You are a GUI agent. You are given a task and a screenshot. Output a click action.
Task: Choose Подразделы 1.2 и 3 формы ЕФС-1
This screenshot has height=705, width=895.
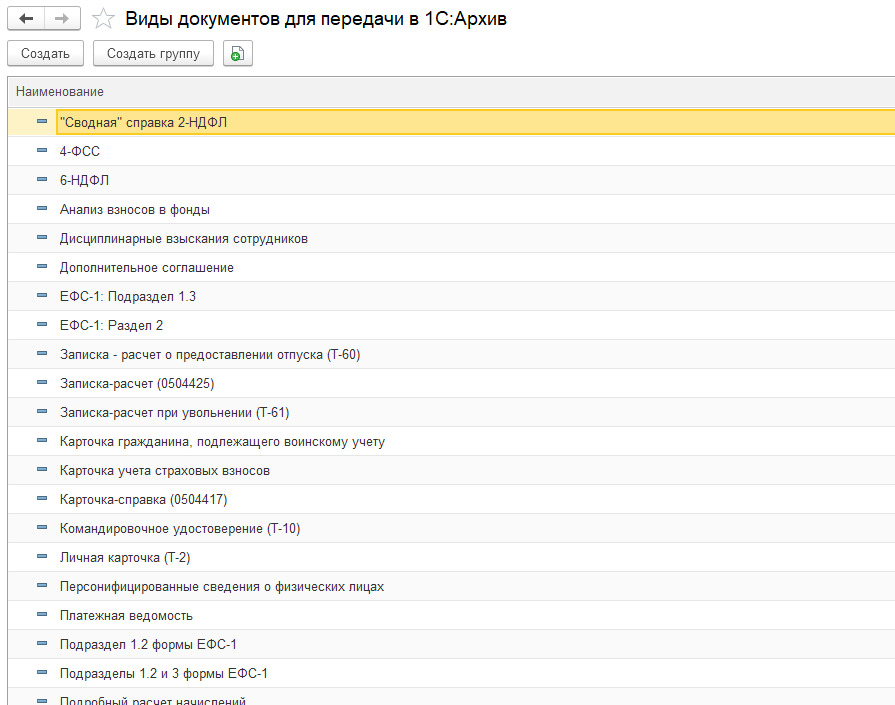coord(163,673)
